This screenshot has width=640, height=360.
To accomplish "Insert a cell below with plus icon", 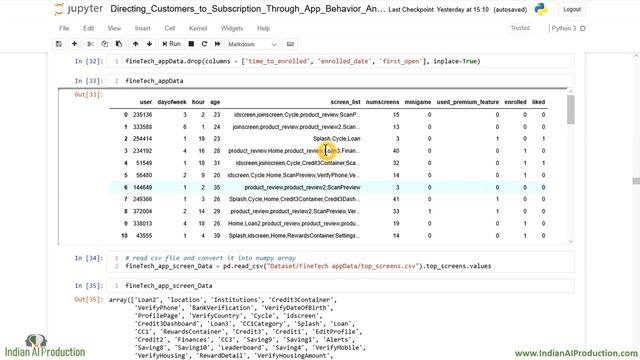I will [x=74, y=44].
